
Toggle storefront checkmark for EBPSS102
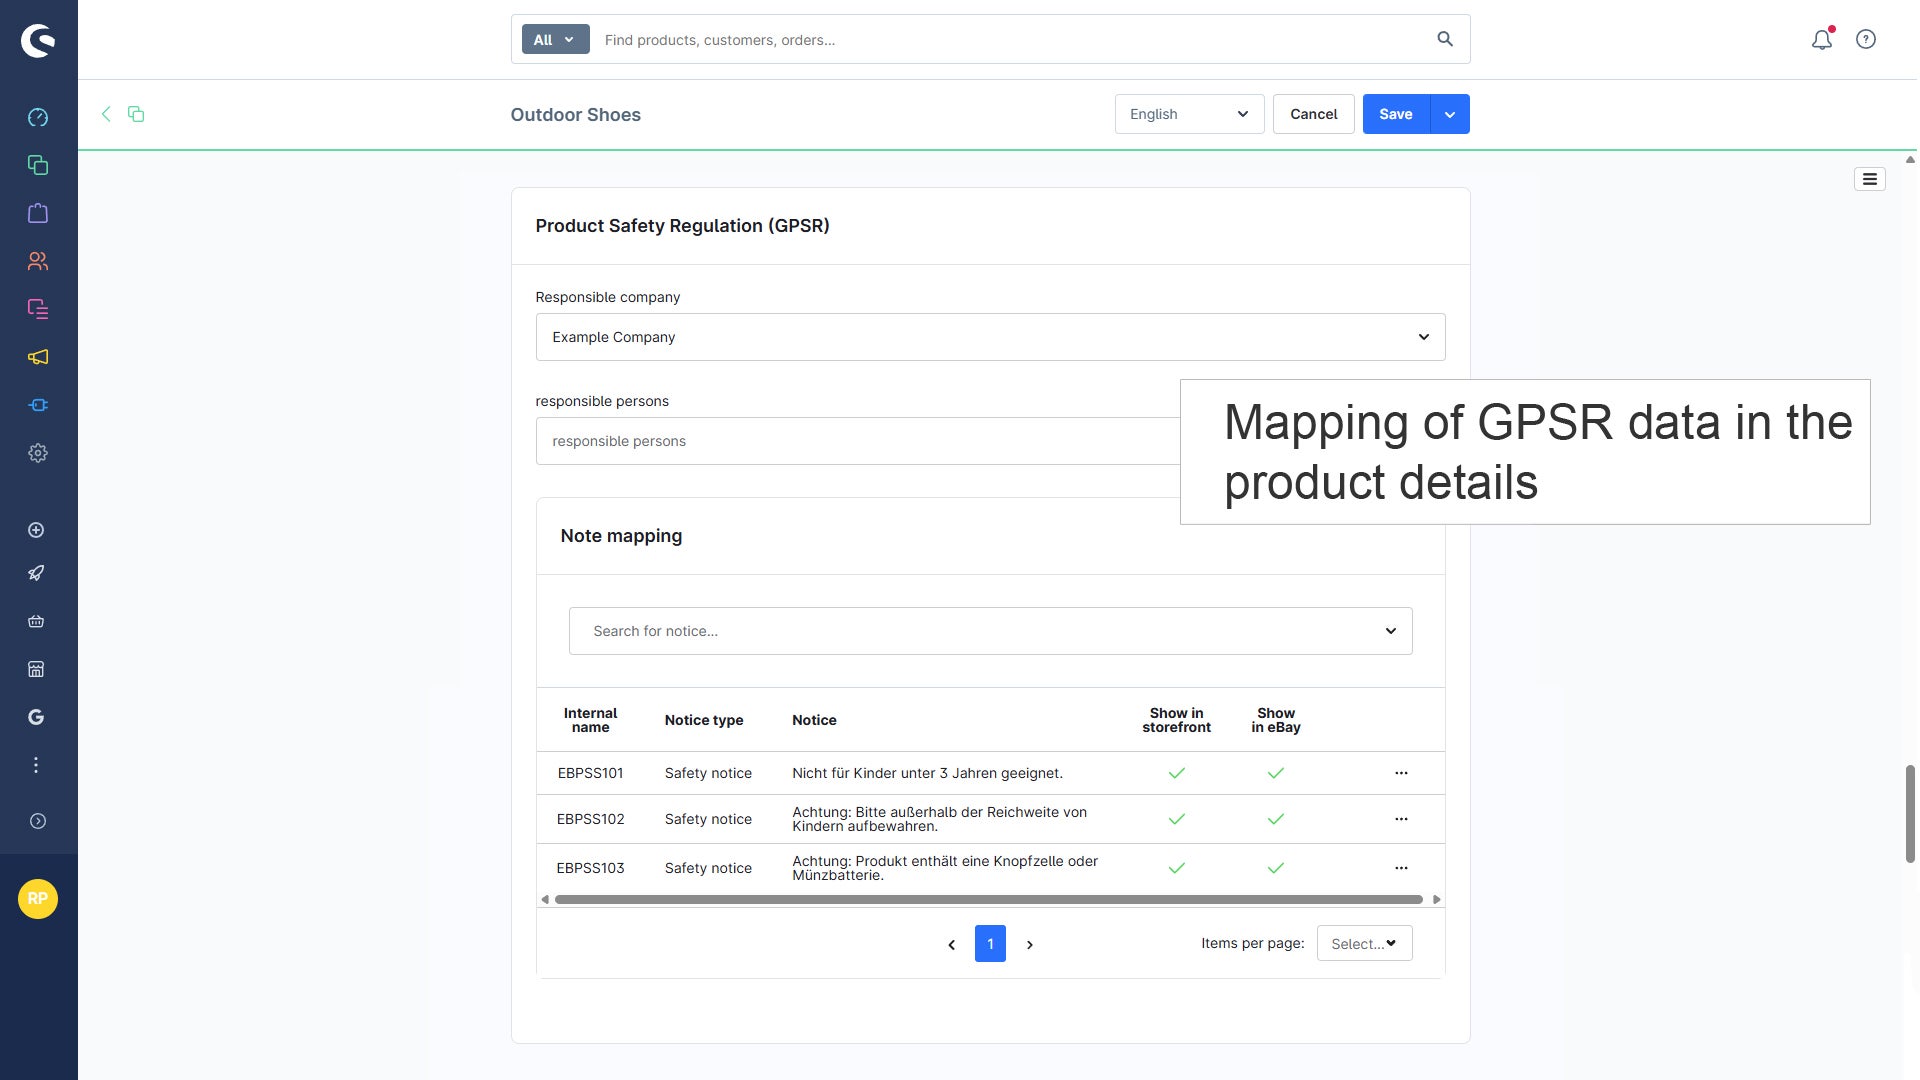pyautogui.click(x=1177, y=819)
